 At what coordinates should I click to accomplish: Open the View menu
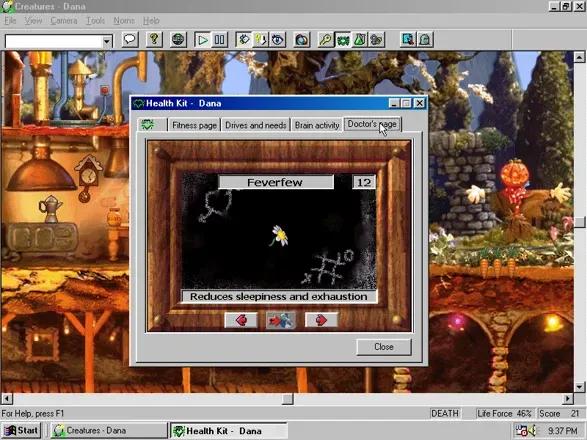[x=33, y=21]
